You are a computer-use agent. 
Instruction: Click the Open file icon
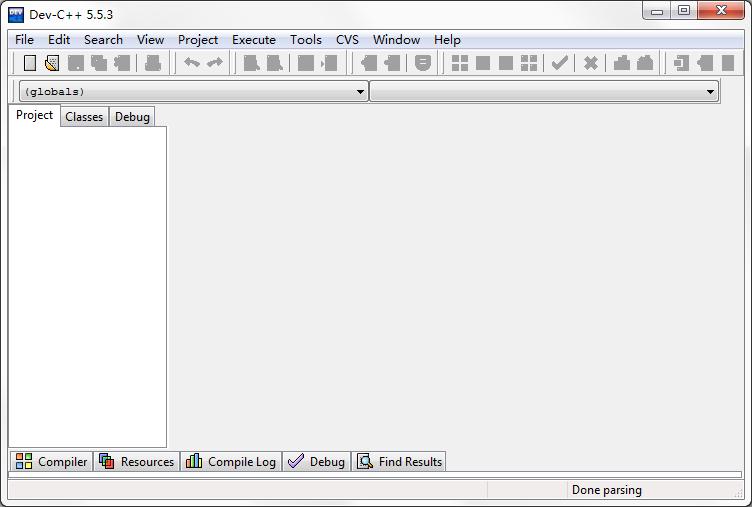coord(52,63)
